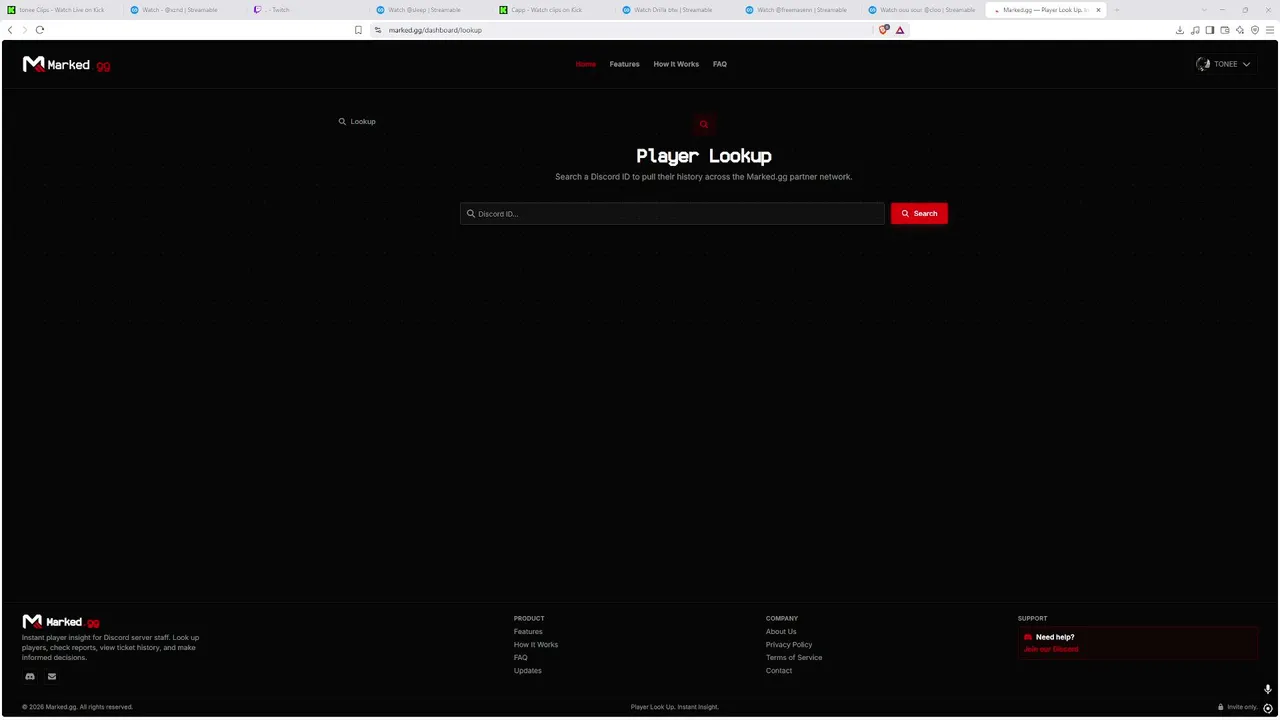Click the target circle icon at bottom right
The height and width of the screenshot is (720, 1280).
(x=1268, y=708)
